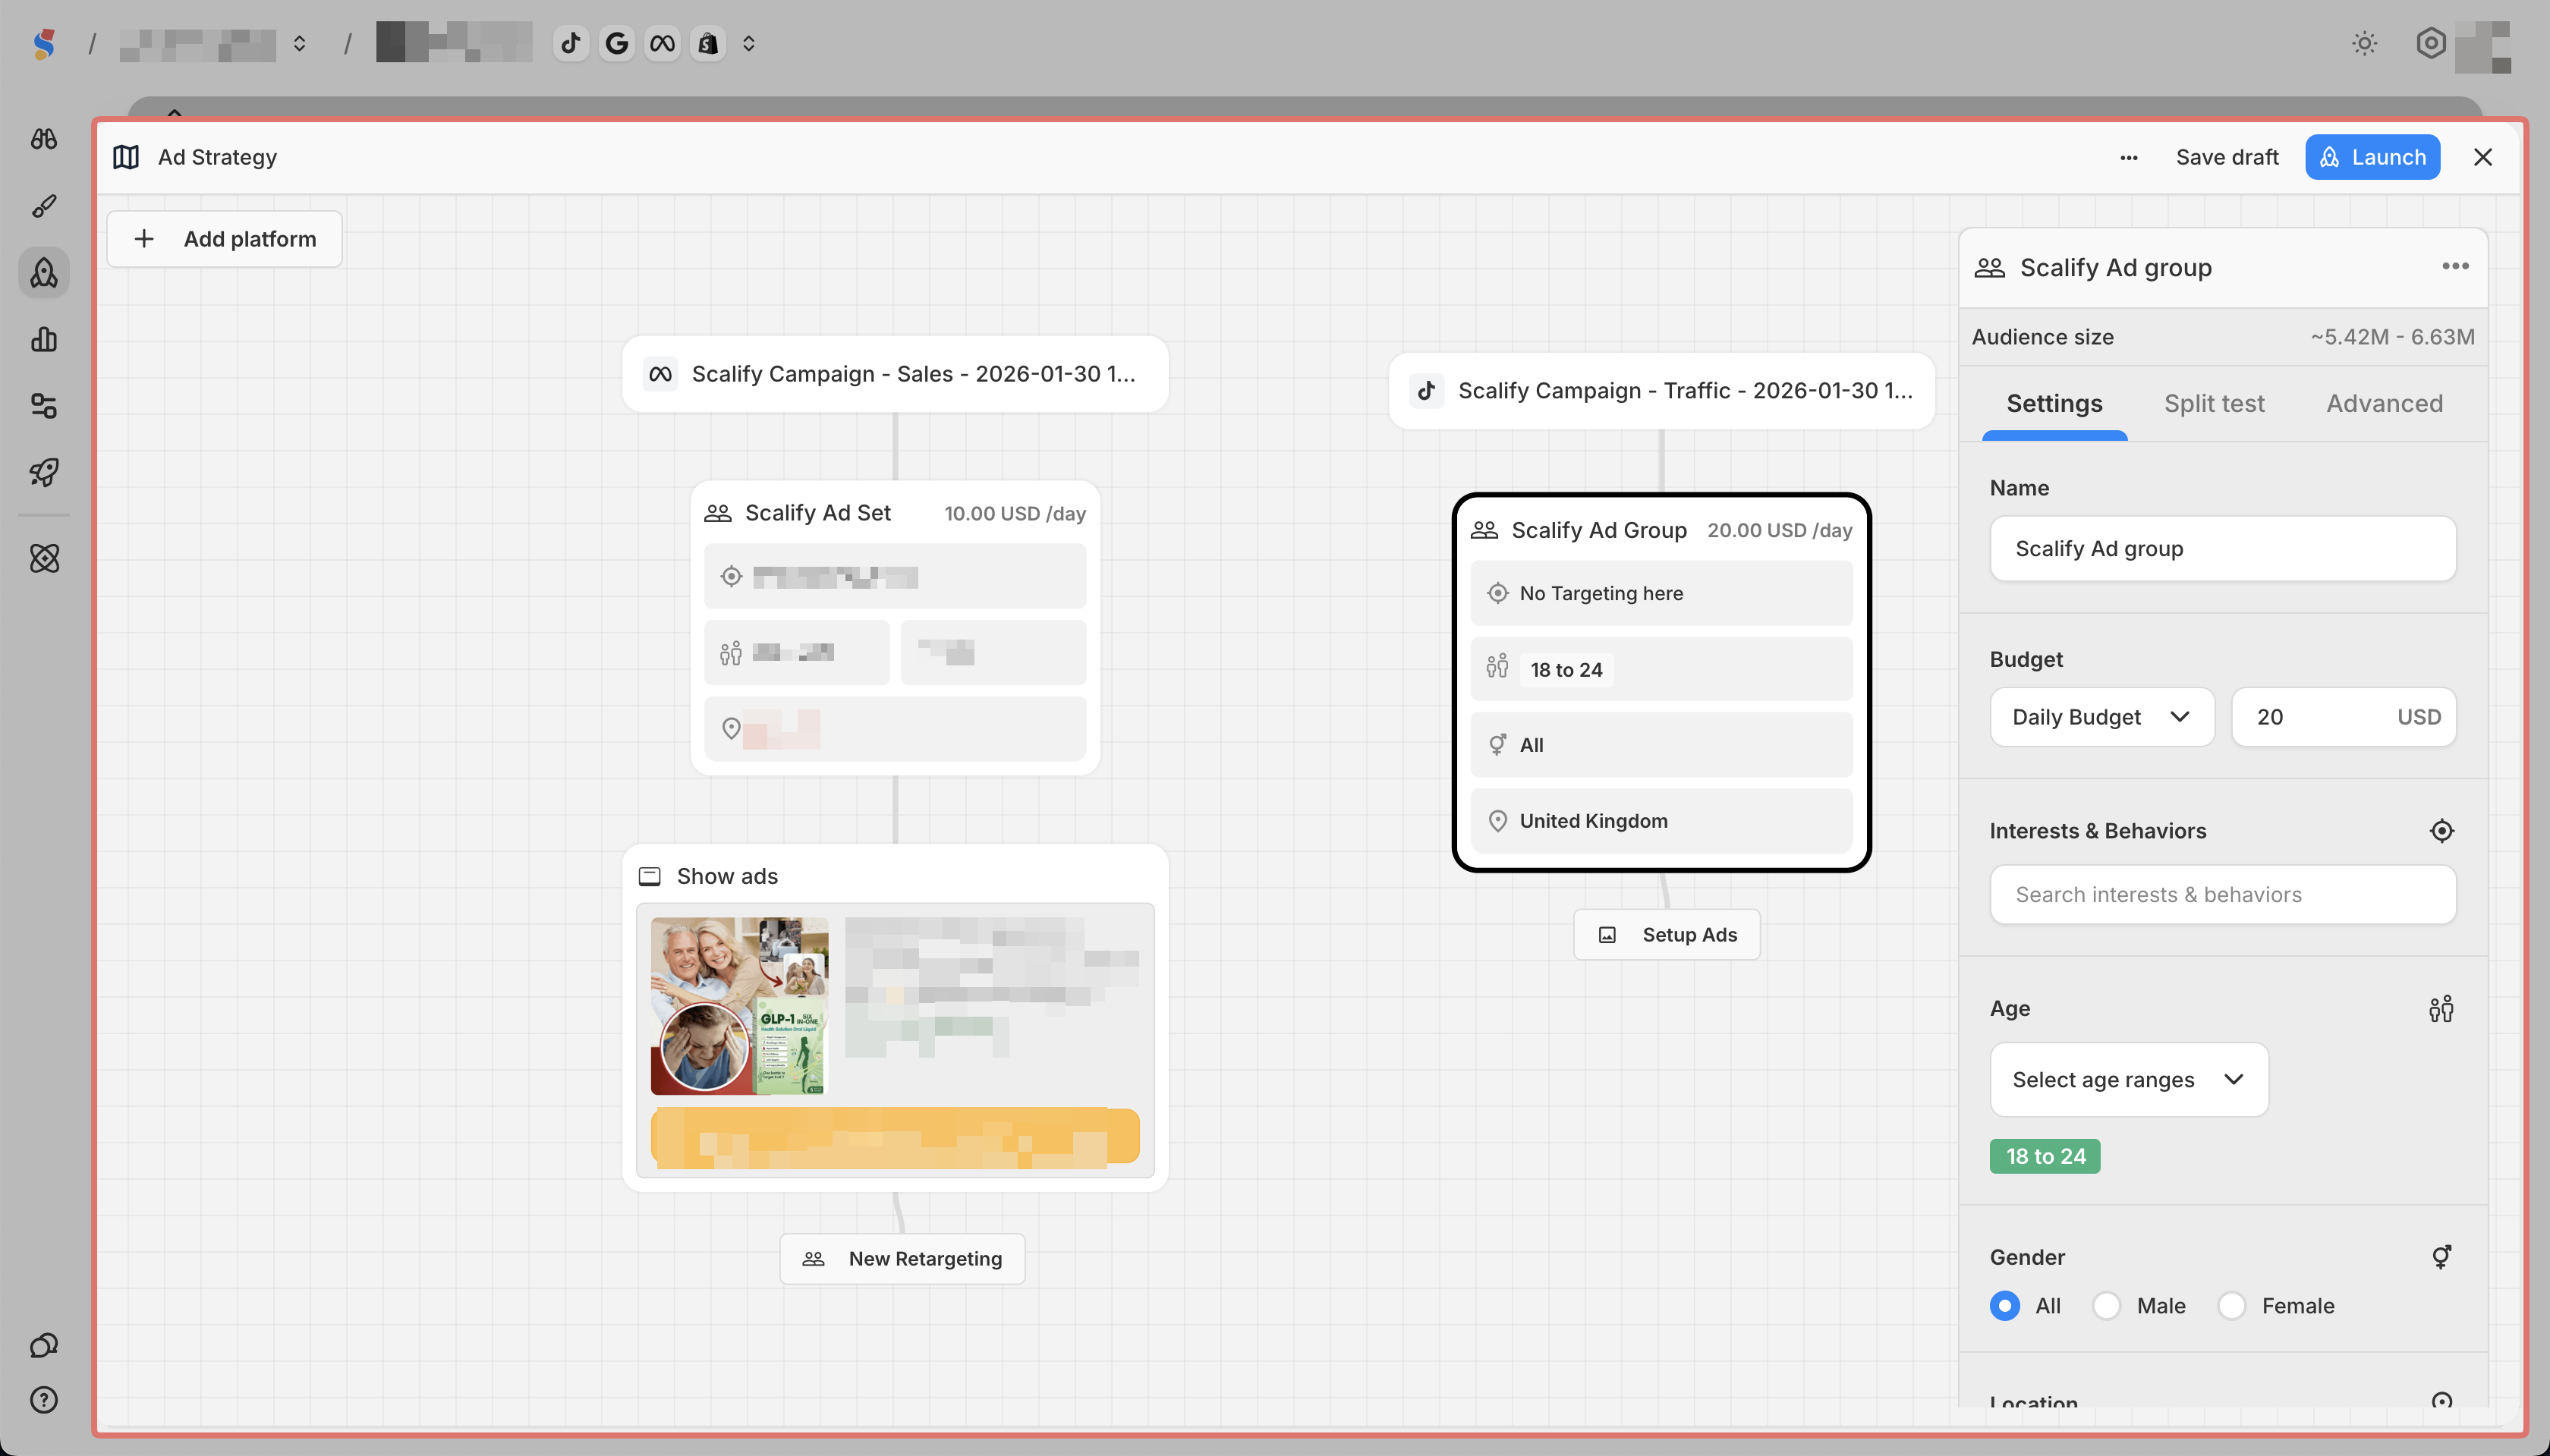This screenshot has height=1456, width=2550.
Task: Click the Add platform button
Action: click(225, 239)
